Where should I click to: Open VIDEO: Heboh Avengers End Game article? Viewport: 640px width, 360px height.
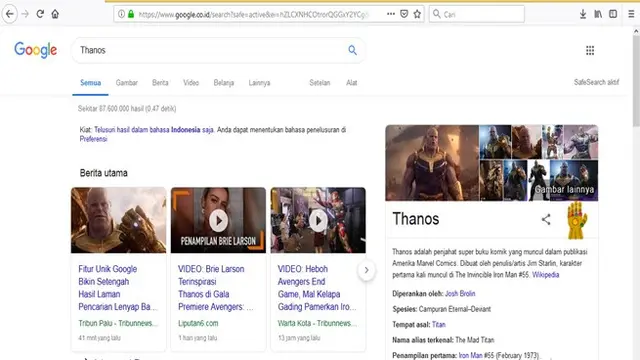pos(317,288)
